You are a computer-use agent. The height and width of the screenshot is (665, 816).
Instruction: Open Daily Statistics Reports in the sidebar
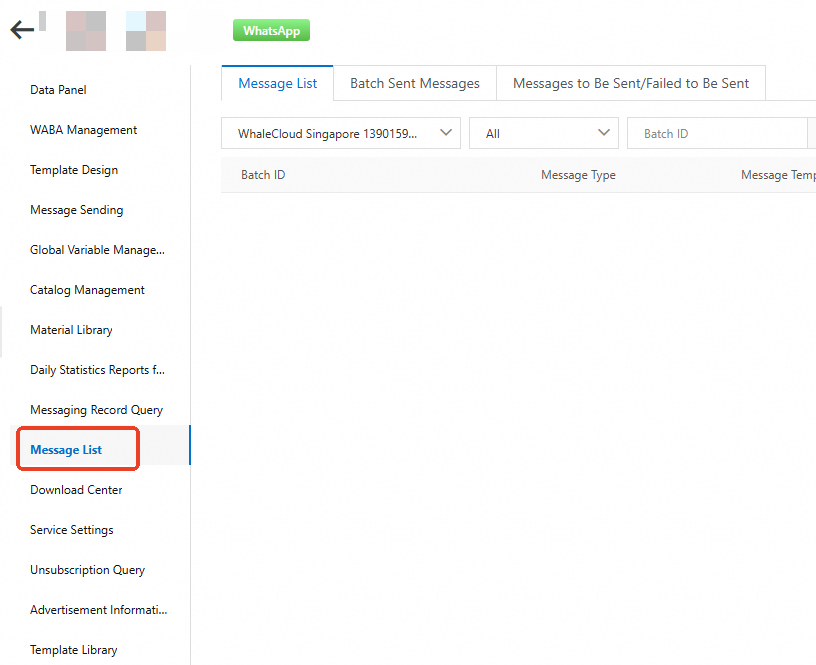97,370
